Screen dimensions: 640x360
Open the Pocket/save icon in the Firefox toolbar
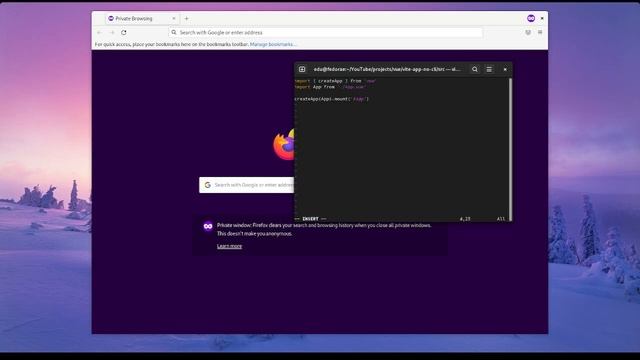(528, 32)
